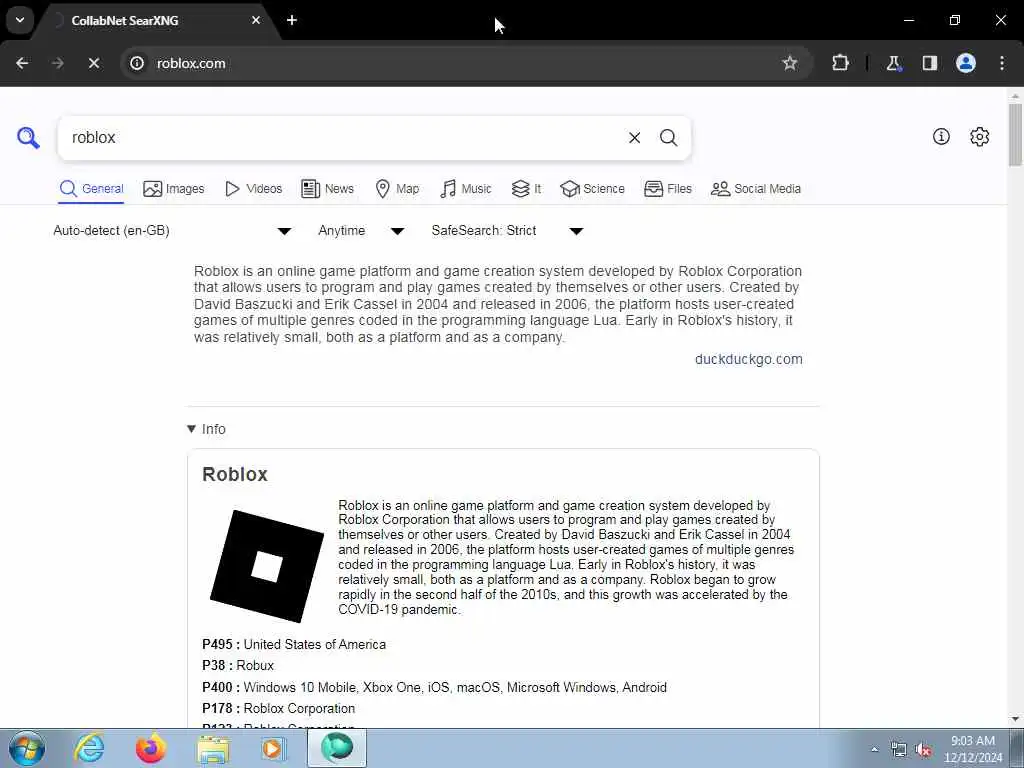1024x768 pixels.
Task: Switch to Music results tab
Action: (466, 189)
